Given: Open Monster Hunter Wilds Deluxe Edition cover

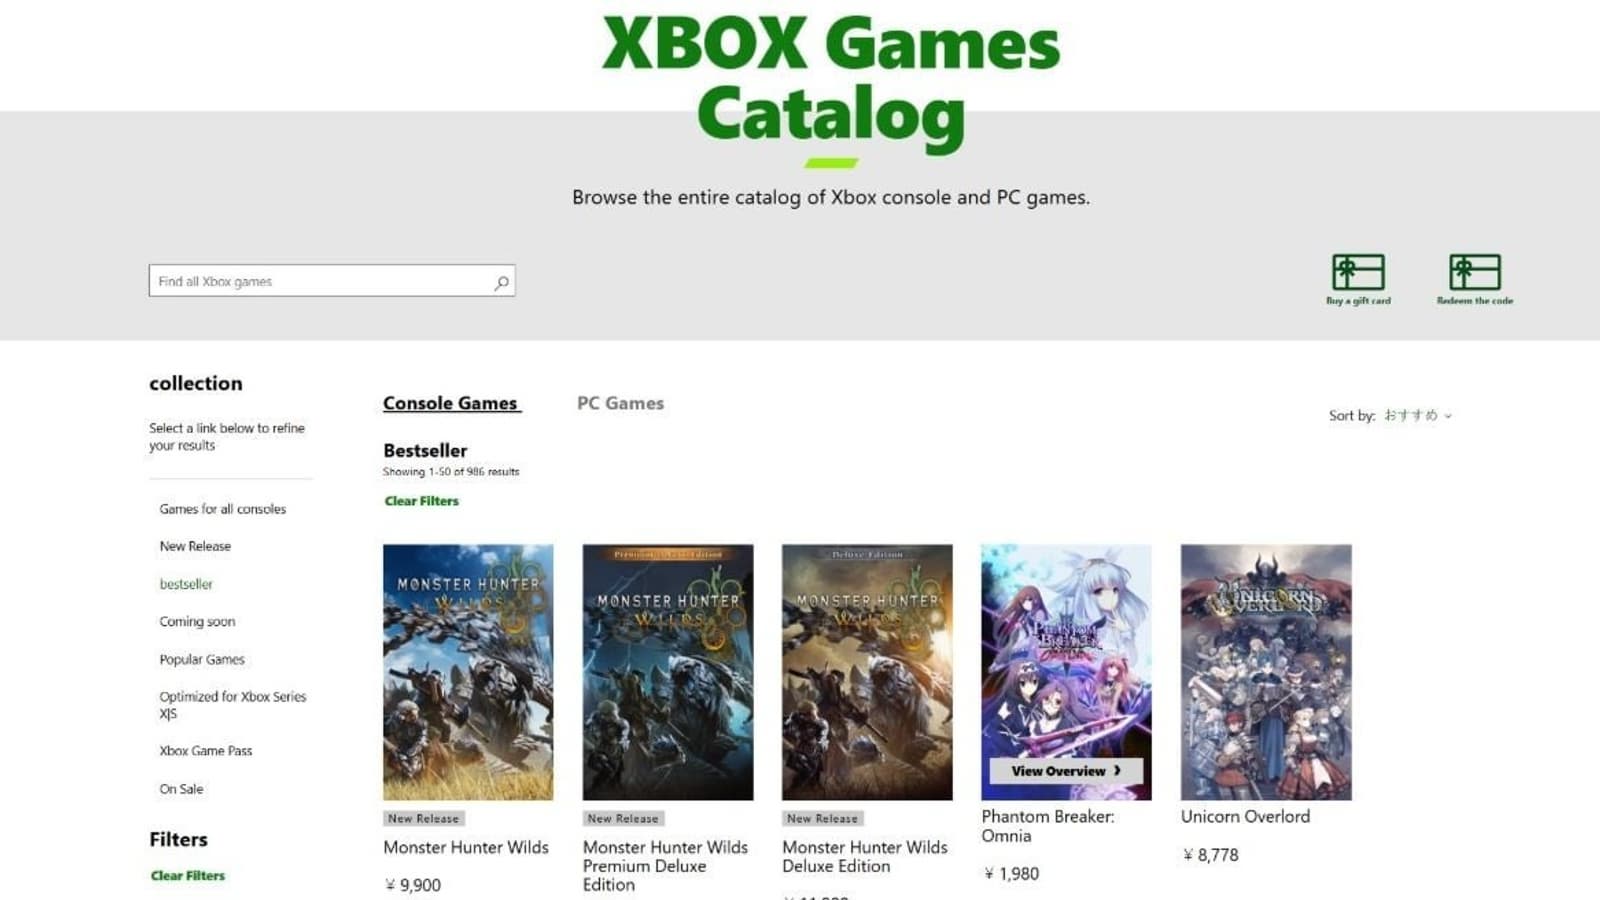Looking at the screenshot, I should click(x=867, y=671).
